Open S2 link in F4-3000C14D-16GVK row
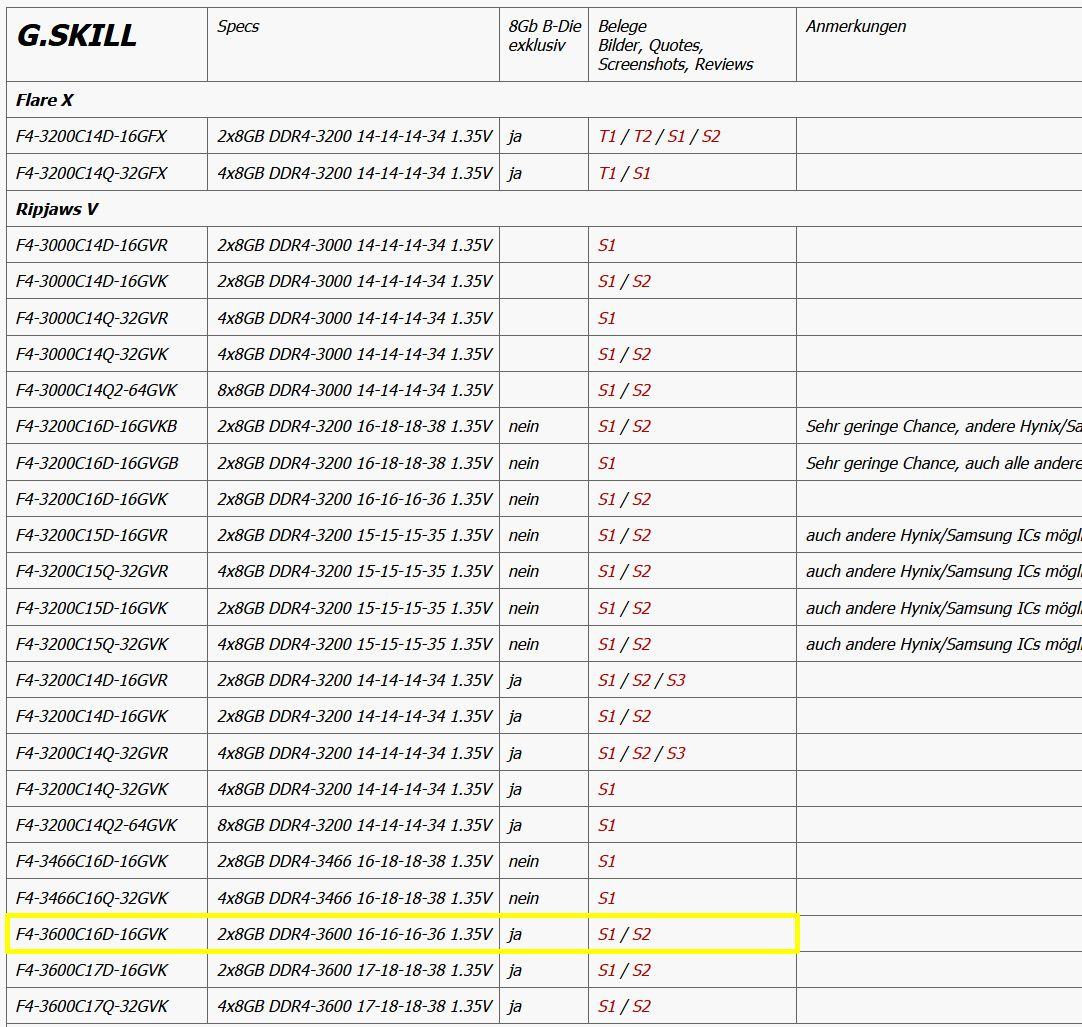Image resolution: width=1082 pixels, height=1027 pixels. coord(641,281)
